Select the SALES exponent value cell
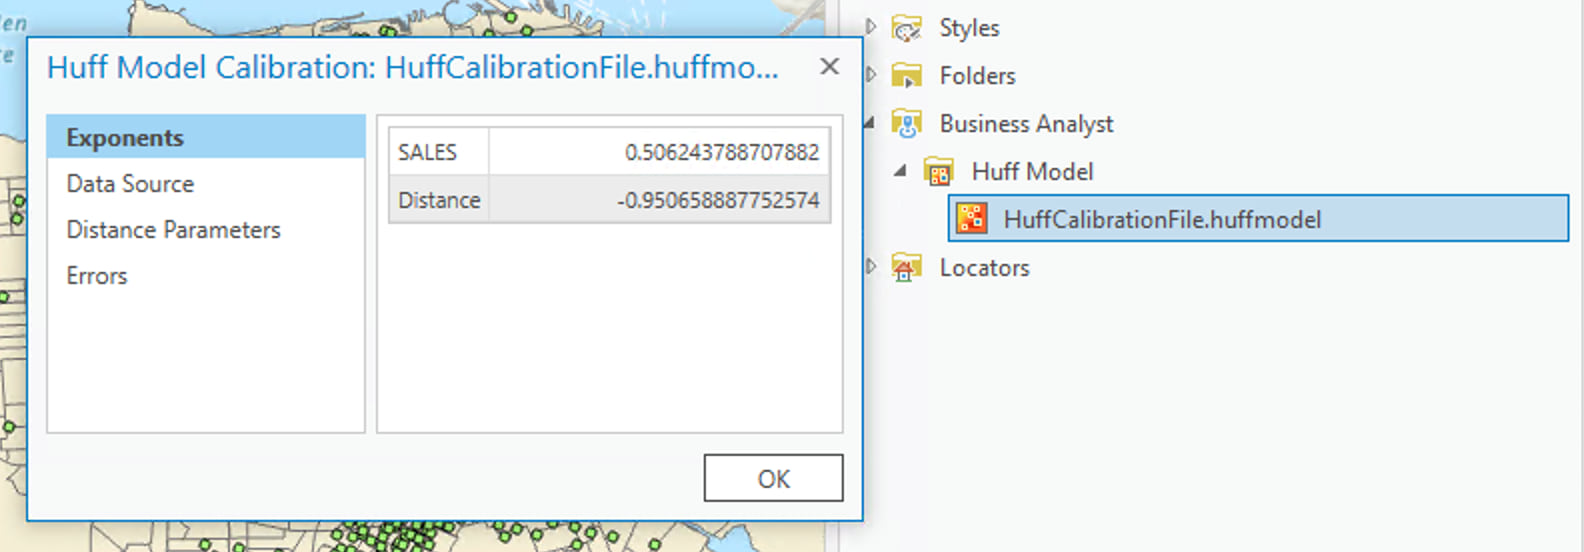 point(659,152)
